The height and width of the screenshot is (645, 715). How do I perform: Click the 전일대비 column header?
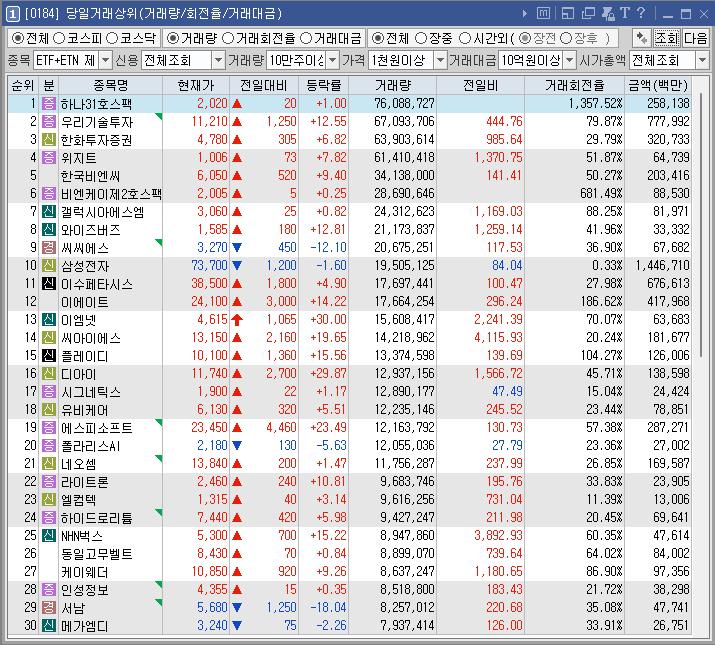point(264,85)
